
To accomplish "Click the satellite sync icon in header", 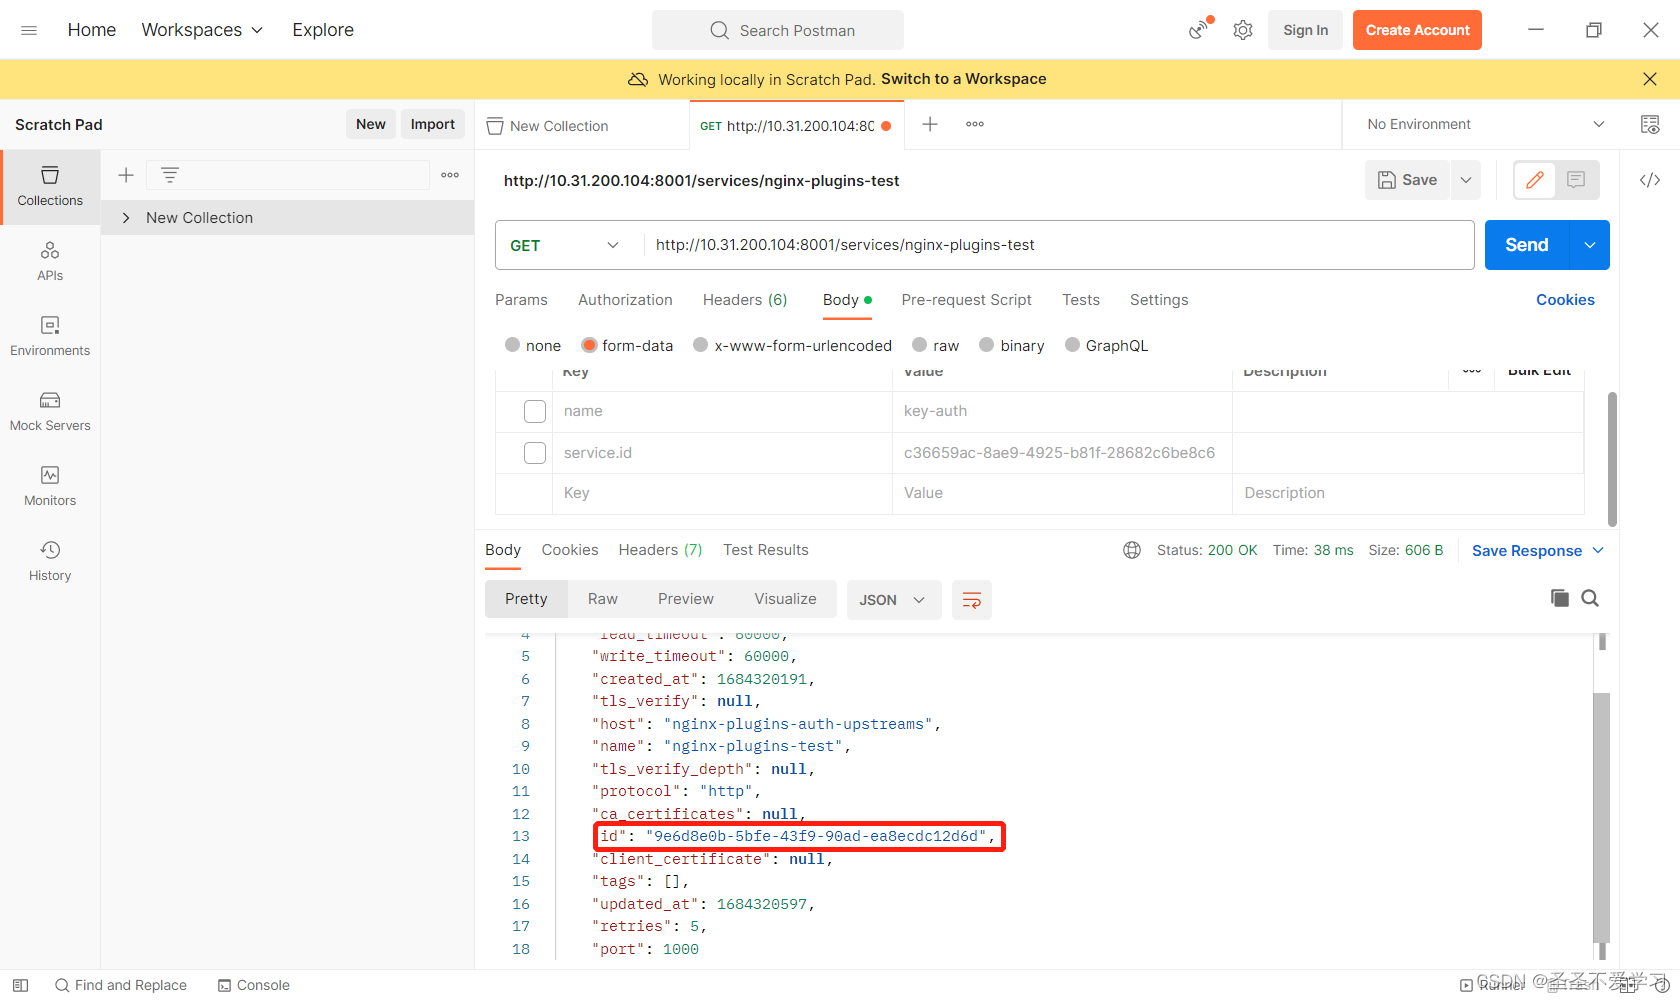I will click(1199, 30).
